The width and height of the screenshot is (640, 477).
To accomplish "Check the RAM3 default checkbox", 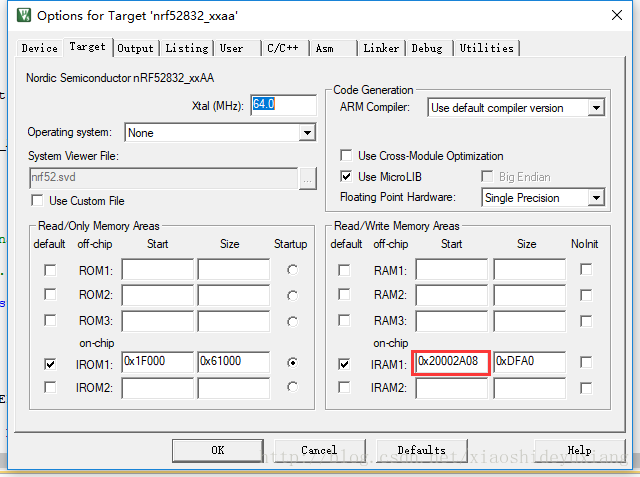I will [344, 320].
